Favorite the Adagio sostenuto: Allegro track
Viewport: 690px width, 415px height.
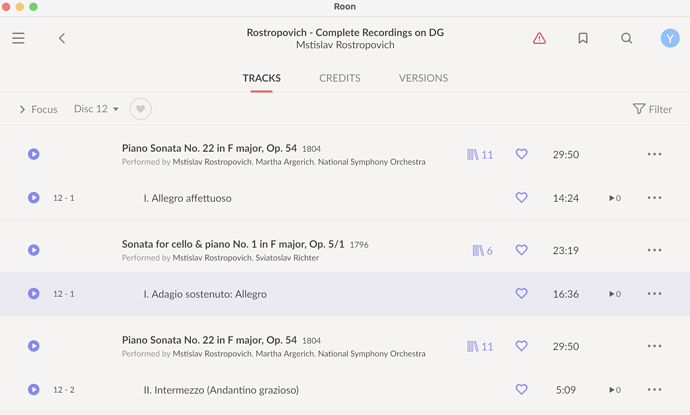click(521, 294)
